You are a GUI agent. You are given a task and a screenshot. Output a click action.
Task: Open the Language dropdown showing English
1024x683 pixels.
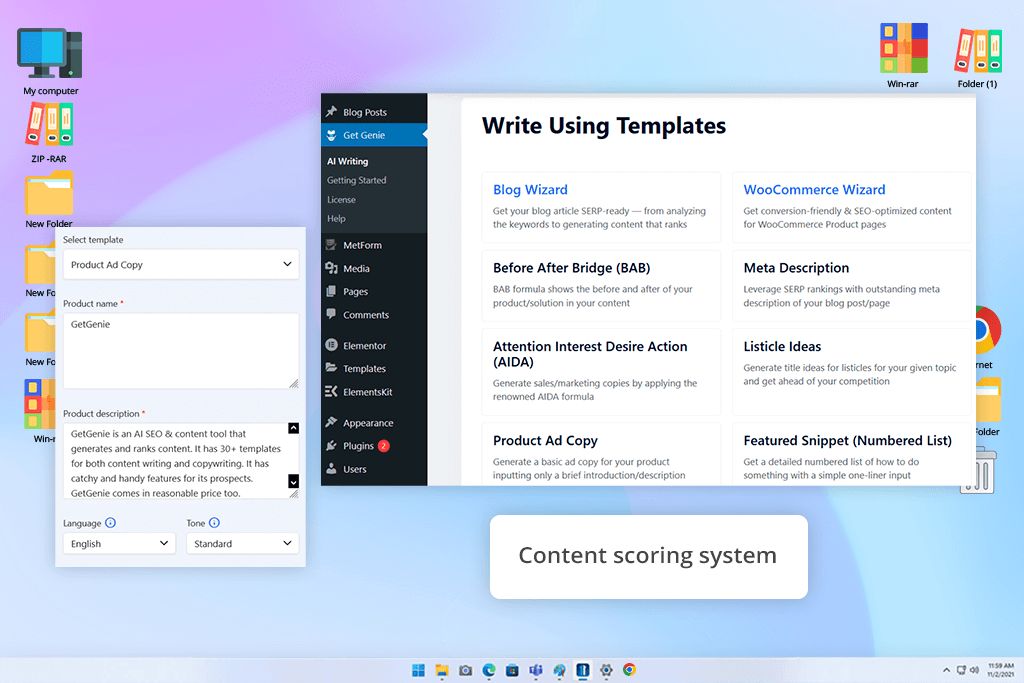tap(120, 543)
